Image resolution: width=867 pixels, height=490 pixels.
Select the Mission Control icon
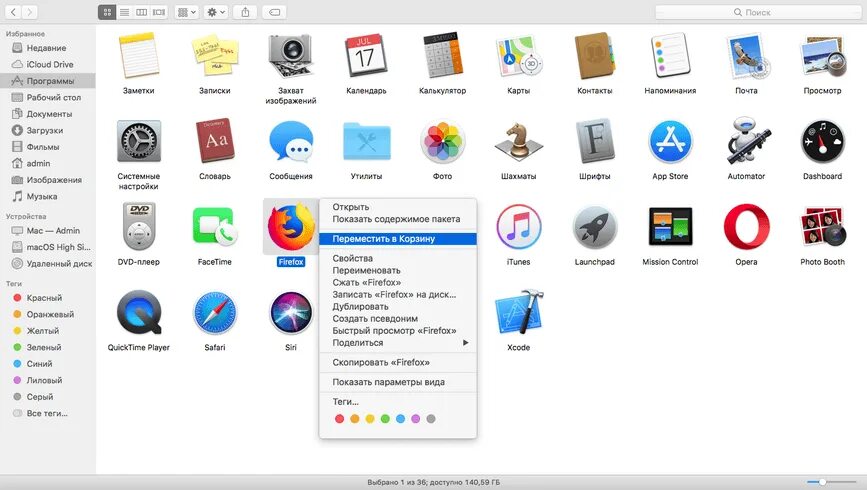[x=670, y=227]
